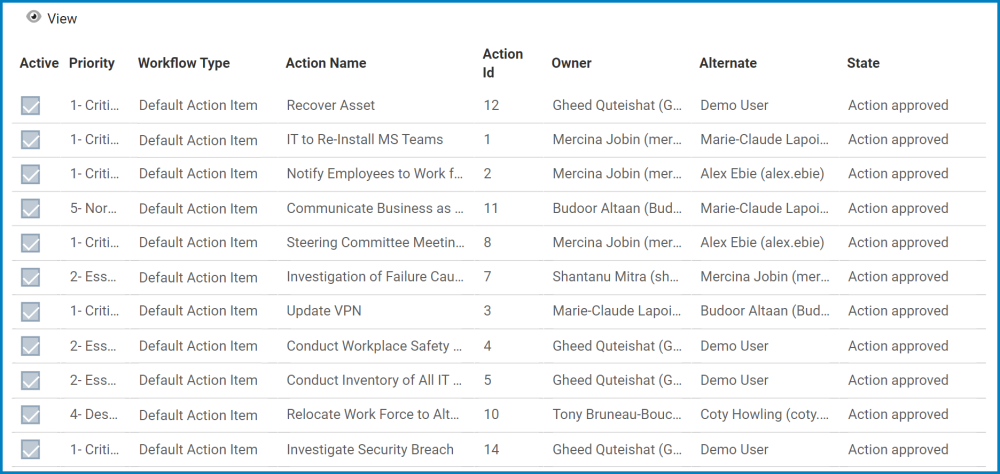This screenshot has height=474, width=1000.
Task: Uncheck Active for Update VPN row
Action: [31, 312]
